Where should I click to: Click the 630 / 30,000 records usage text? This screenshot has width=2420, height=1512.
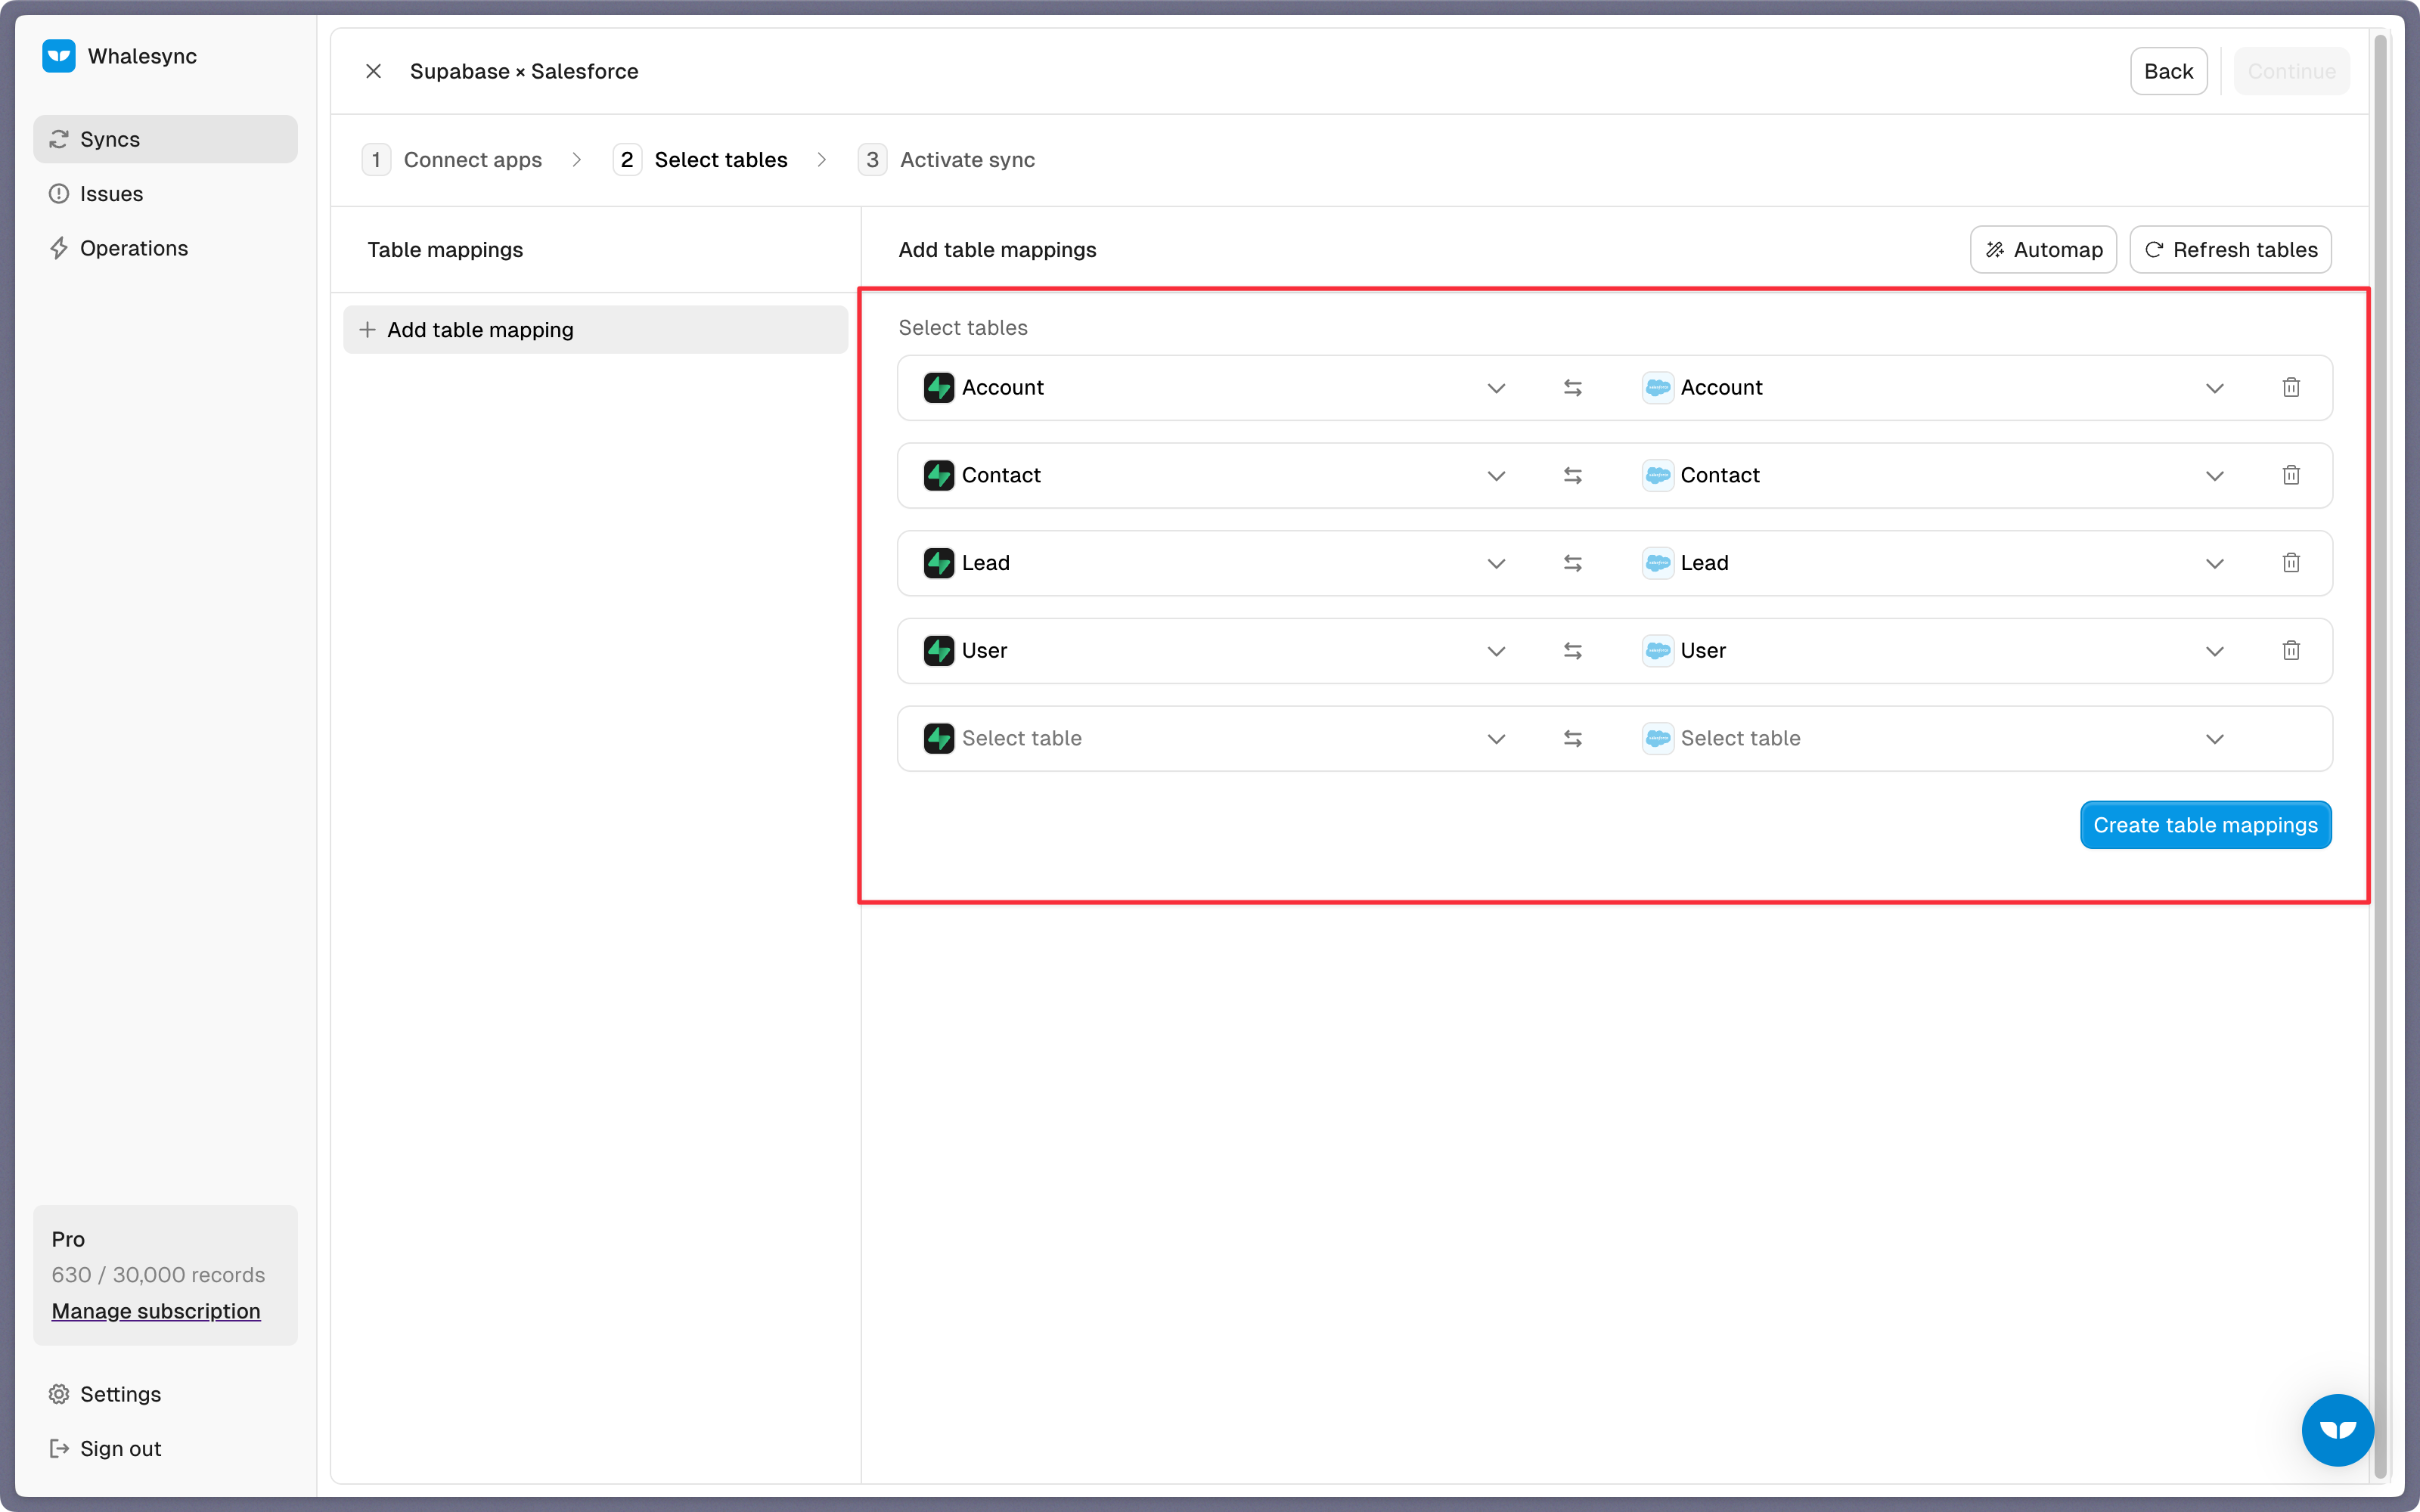coord(158,1275)
